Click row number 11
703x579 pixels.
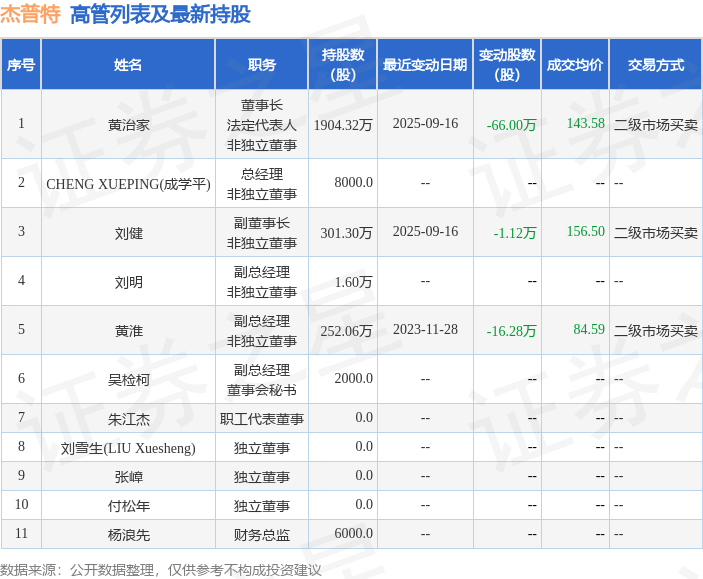(21, 533)
